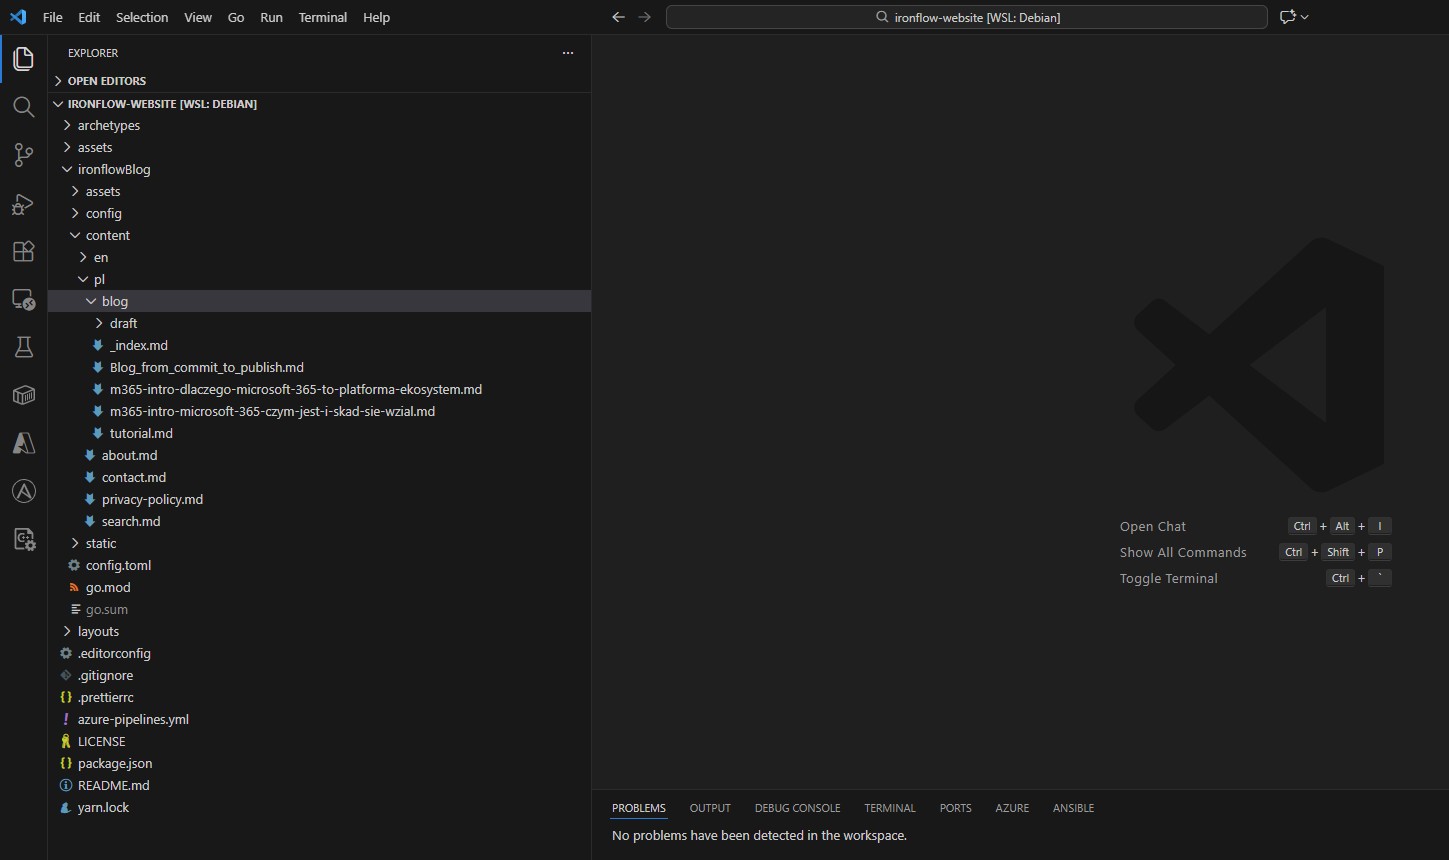Click the Show All Commands shortcut
The width and height of the screenshot is (1449, 860).
[1183, 552]
